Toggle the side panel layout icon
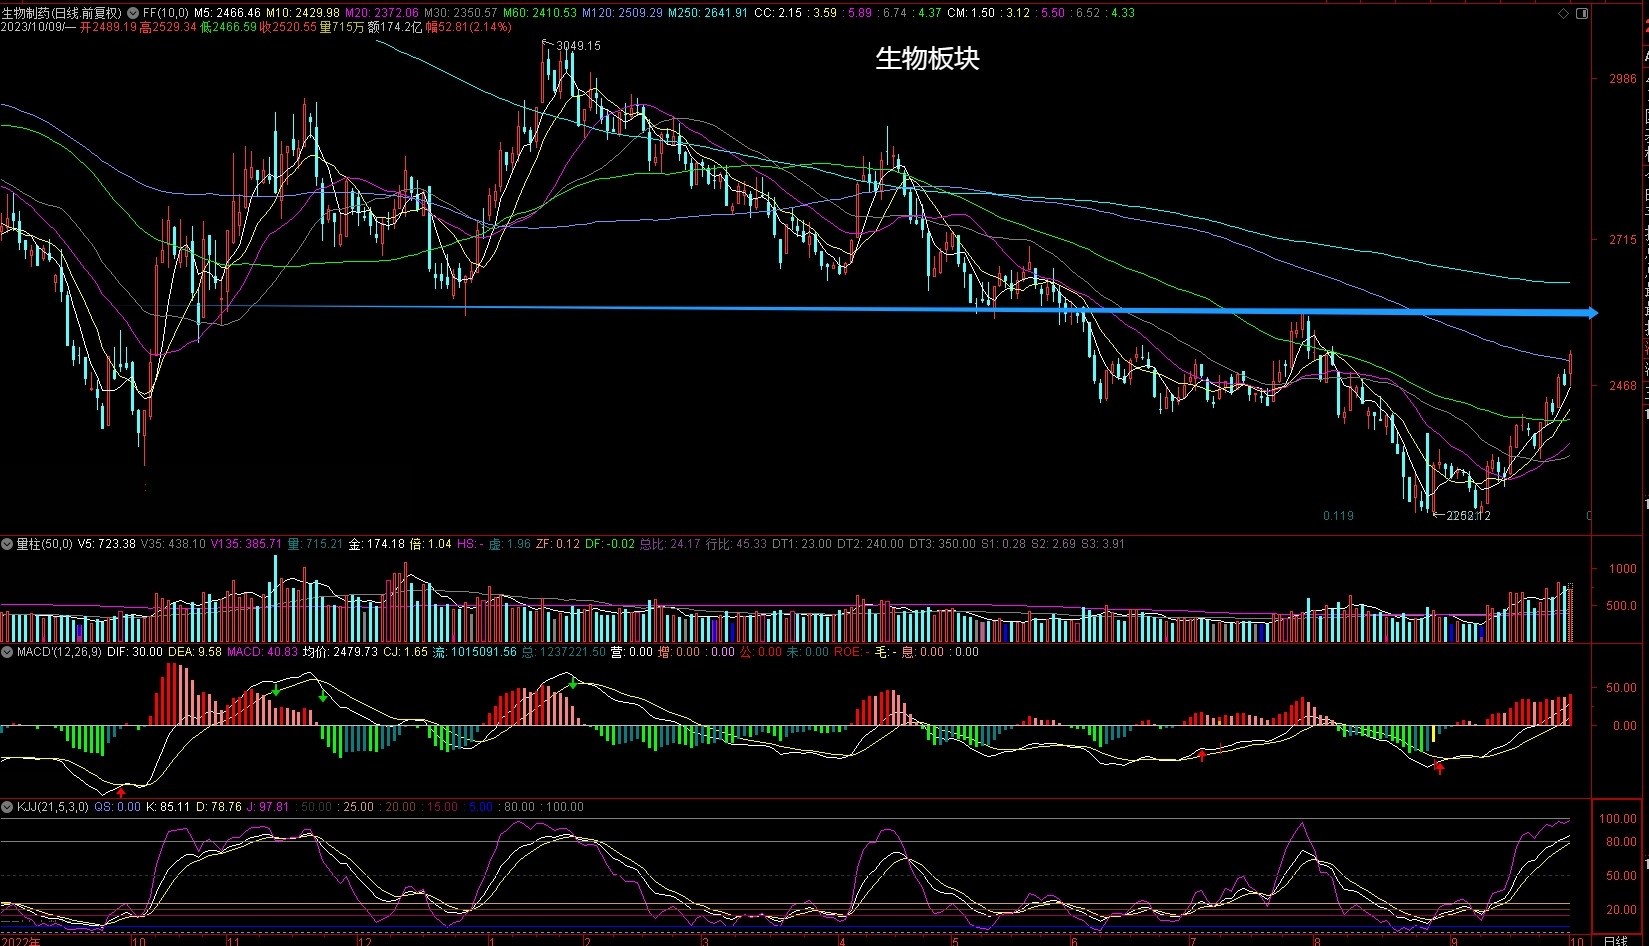This screenshot has width=1649, height=946. pyautogui.click(x=1582, y=14)
